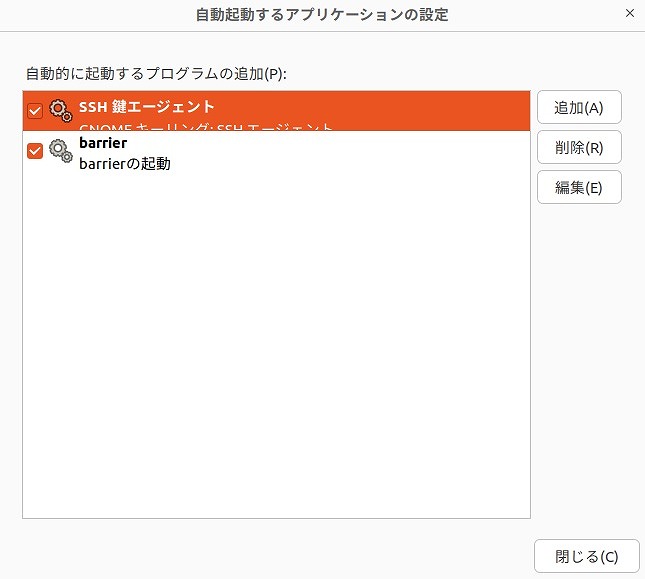Select the SSH 鍵エージェント row title
645x579 pixels.
pos(146,107)
